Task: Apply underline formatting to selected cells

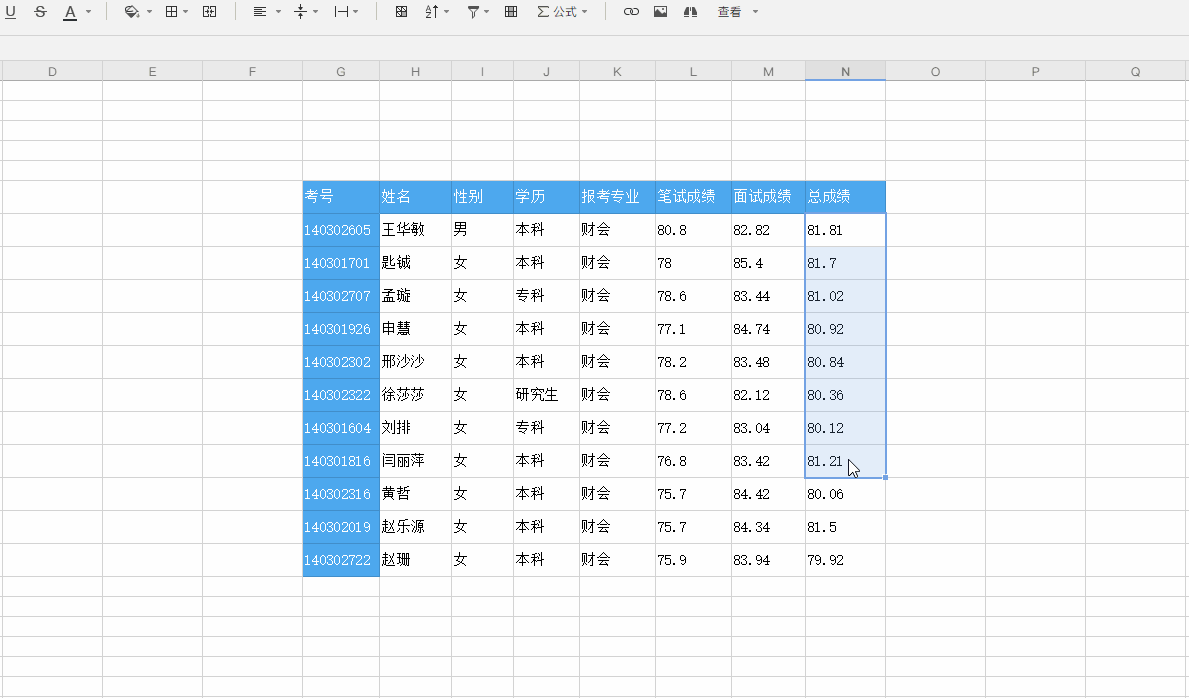Action: coord(11,12)
